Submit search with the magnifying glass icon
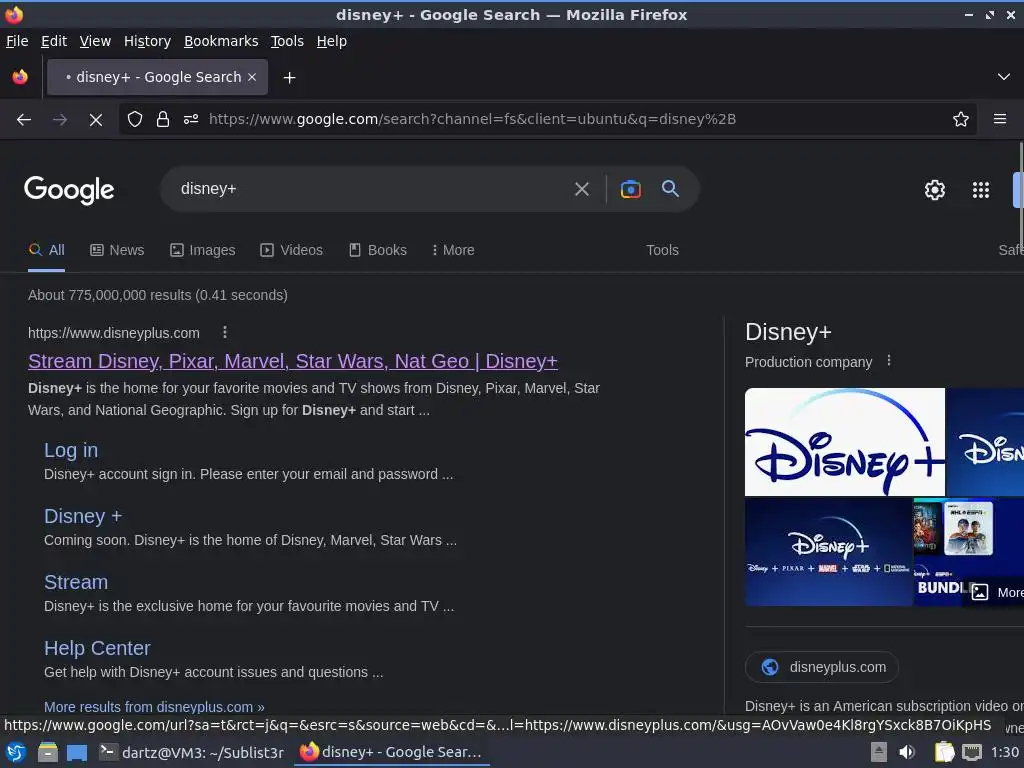The width and height of the screenshot is (1024, 768). (x=670, y=189)
